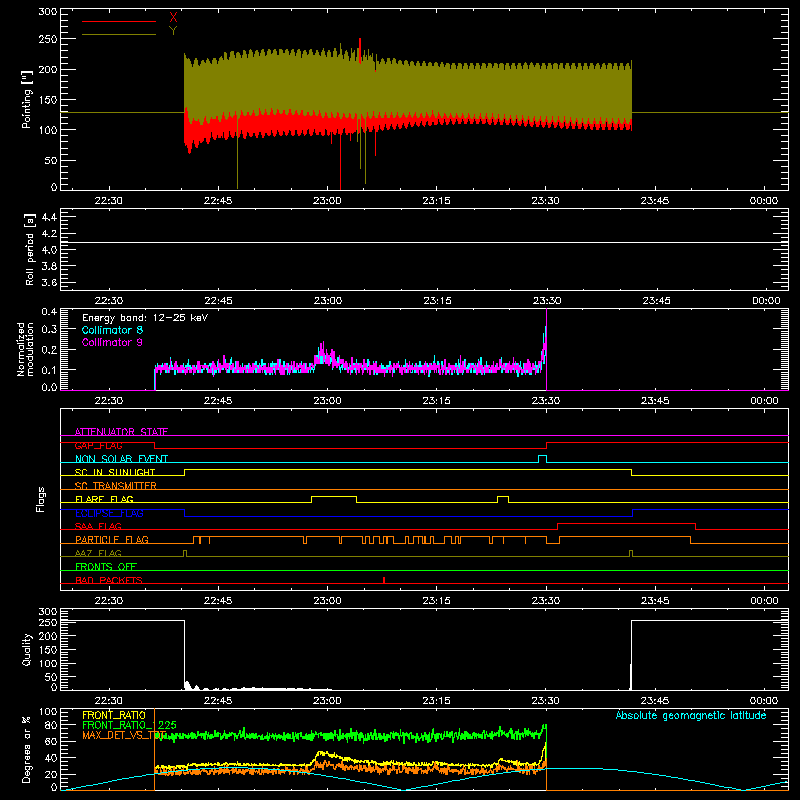The height and width of the screenshot is (800, 800).
Task: Click the 23:00 tick label under Pointing plot
Action: coord(327,201)
